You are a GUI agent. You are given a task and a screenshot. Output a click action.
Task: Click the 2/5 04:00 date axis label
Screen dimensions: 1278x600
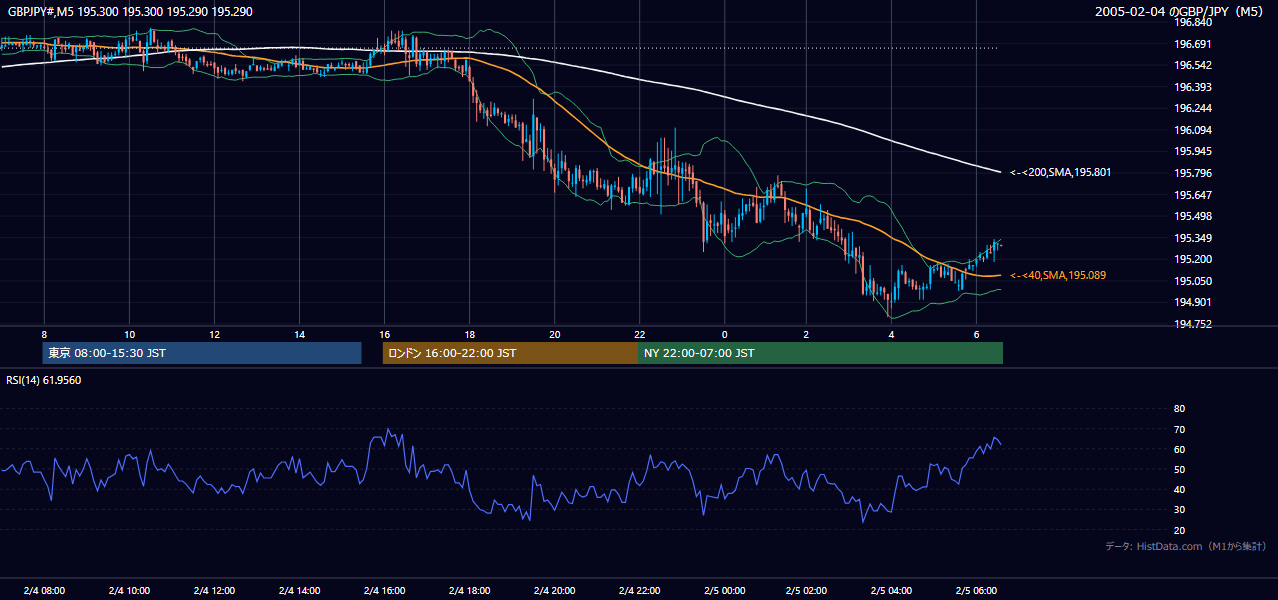click(x=892, y=590)
